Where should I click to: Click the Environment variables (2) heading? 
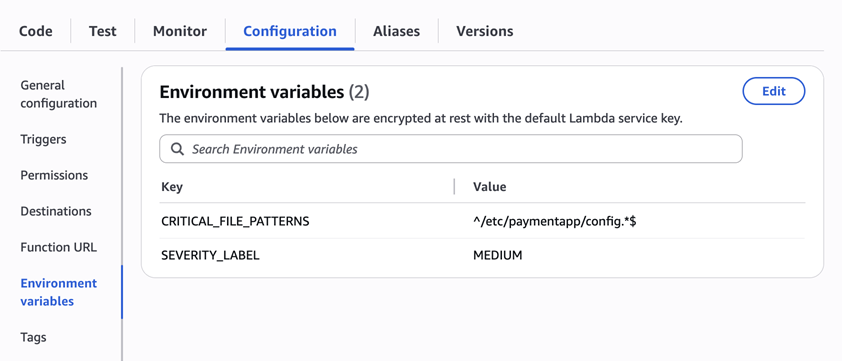click(264, 92)
